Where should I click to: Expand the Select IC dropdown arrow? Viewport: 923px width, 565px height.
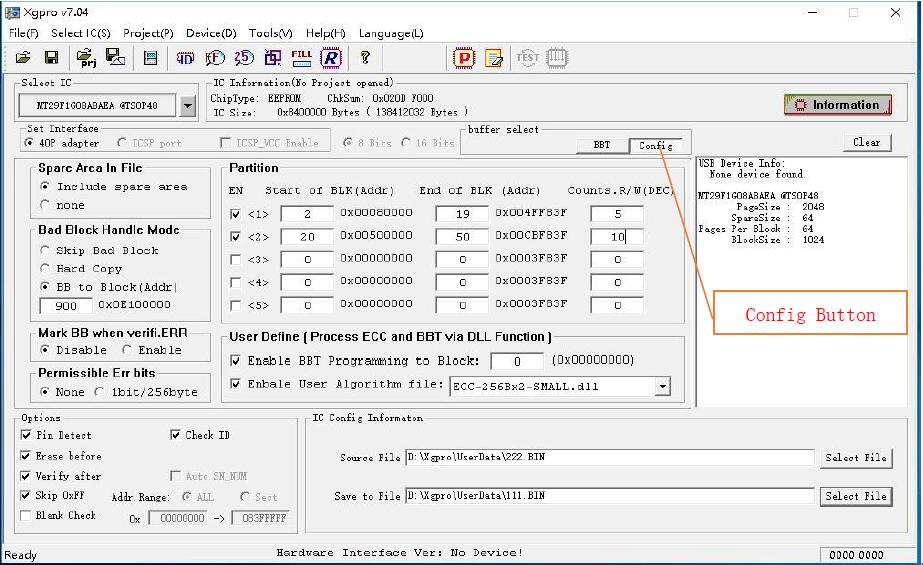click(188, 106)
